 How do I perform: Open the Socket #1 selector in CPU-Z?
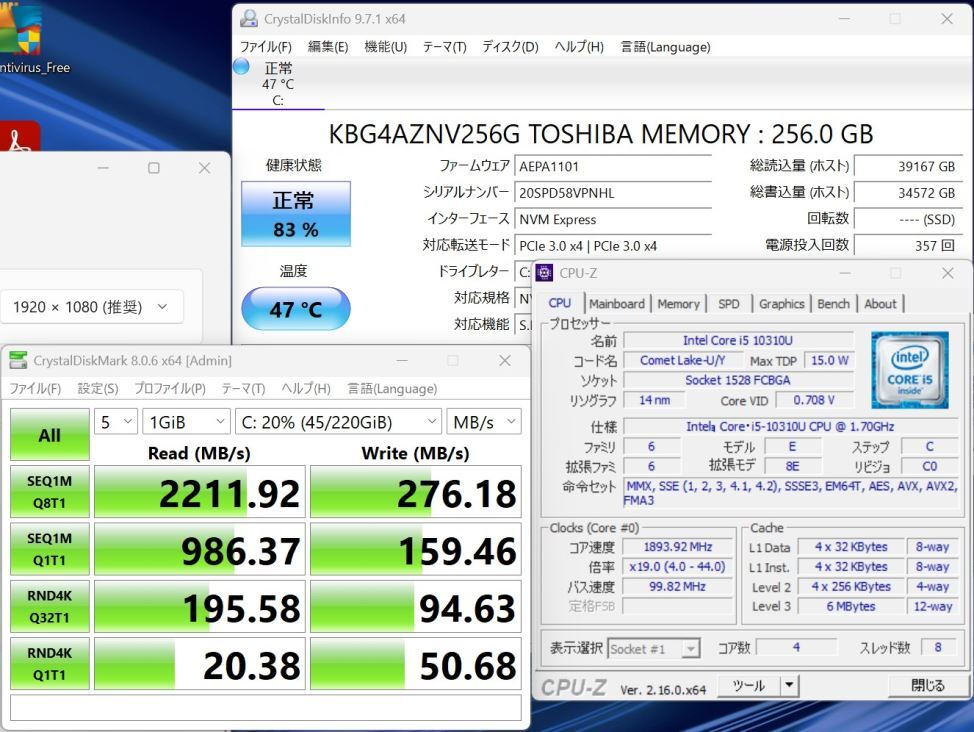[654, 648]
